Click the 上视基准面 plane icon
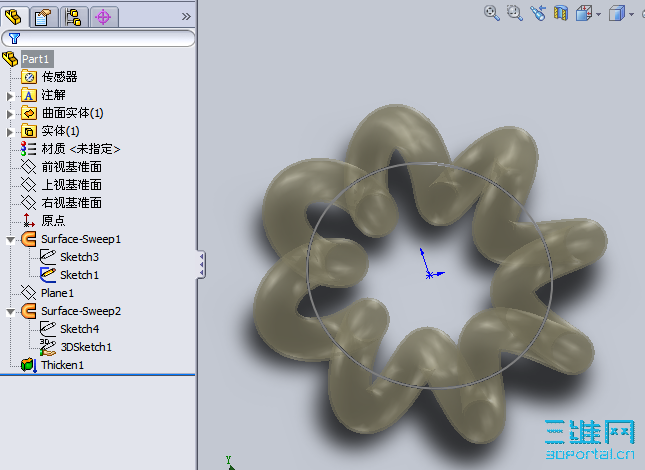The width and height of the screenshot is (645, 470). 28,185
